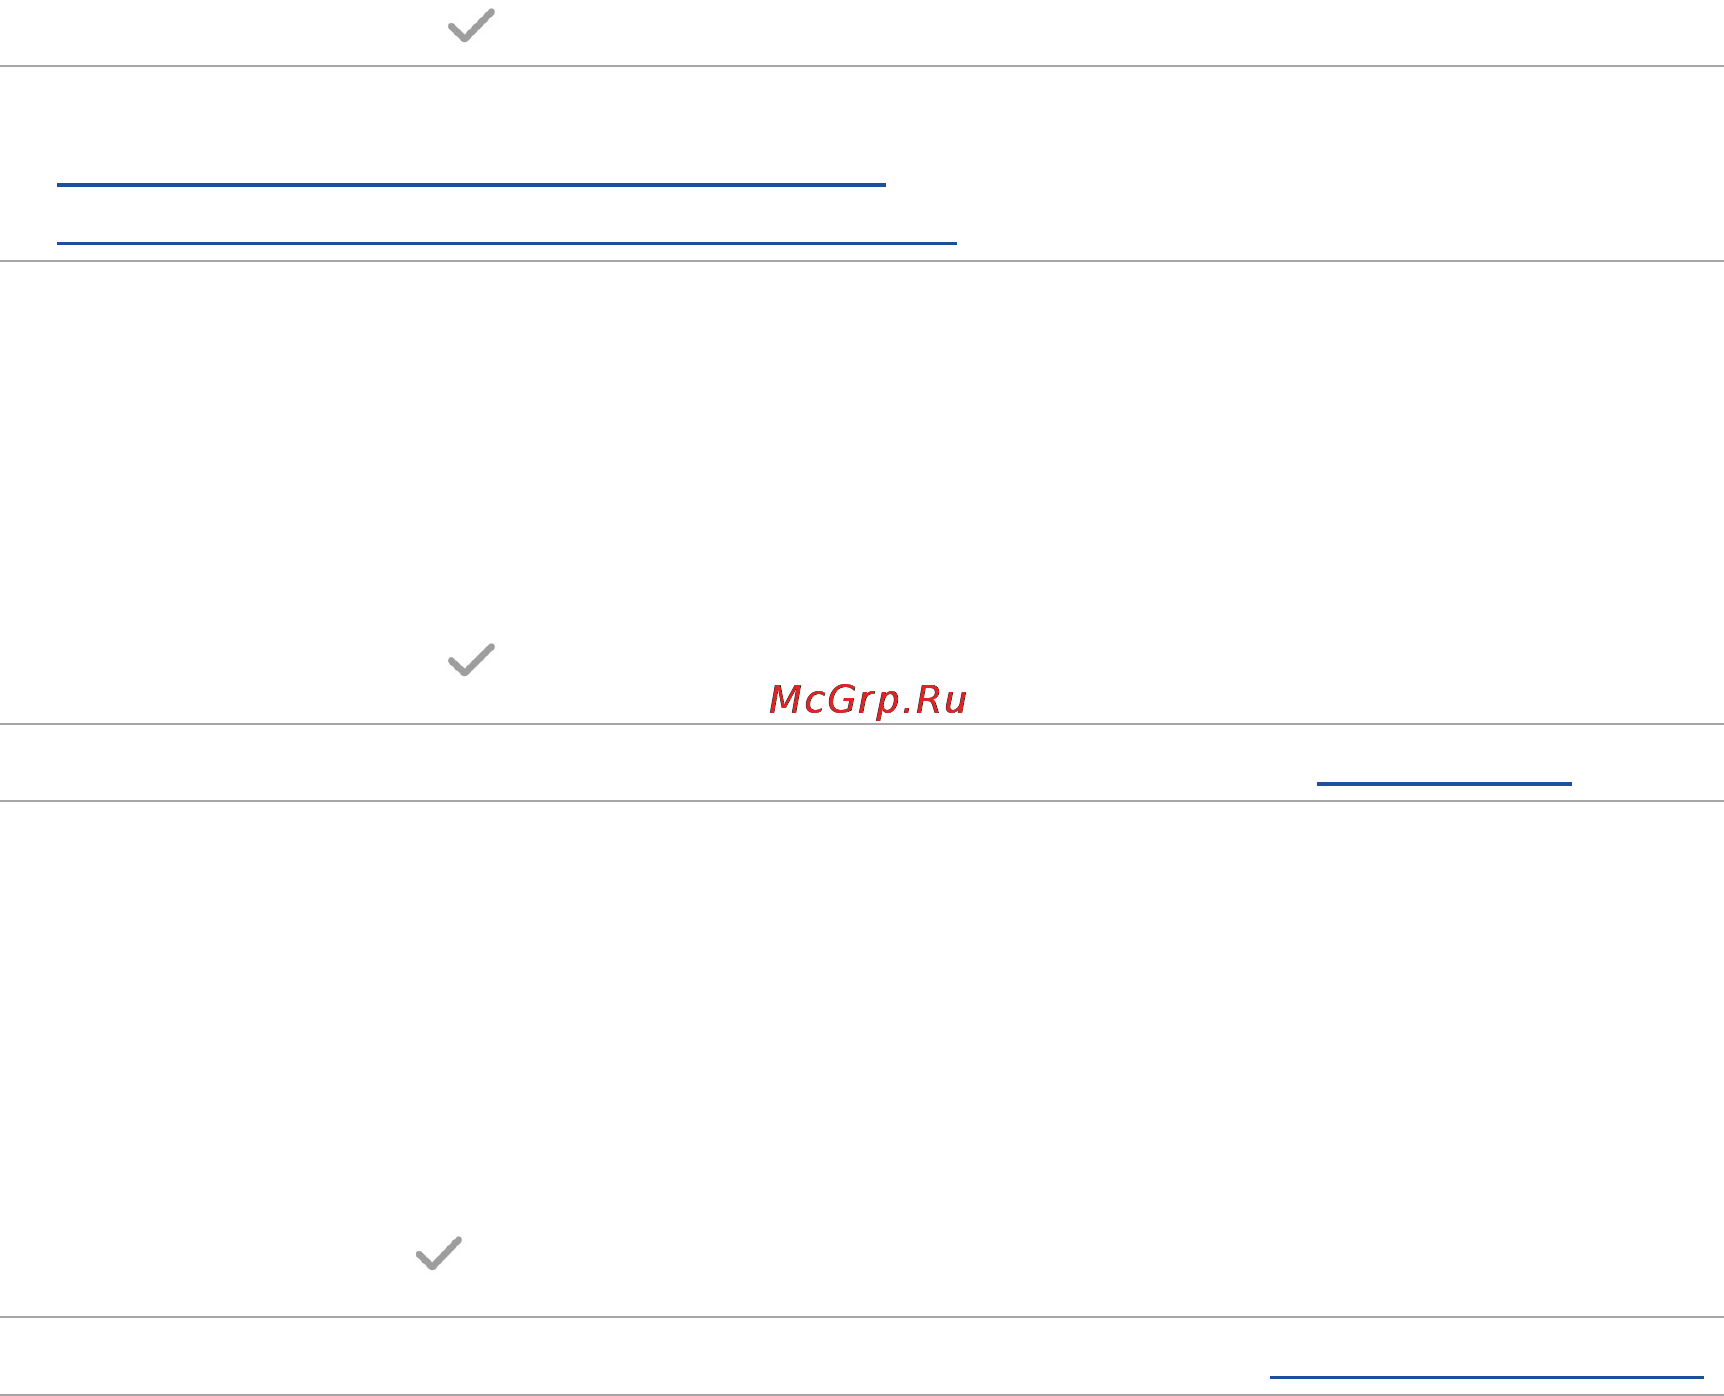Click the topmost gray checkmark icon
The width and height of the screenshot is (1724, 1396).
click(x=471, y=26)
